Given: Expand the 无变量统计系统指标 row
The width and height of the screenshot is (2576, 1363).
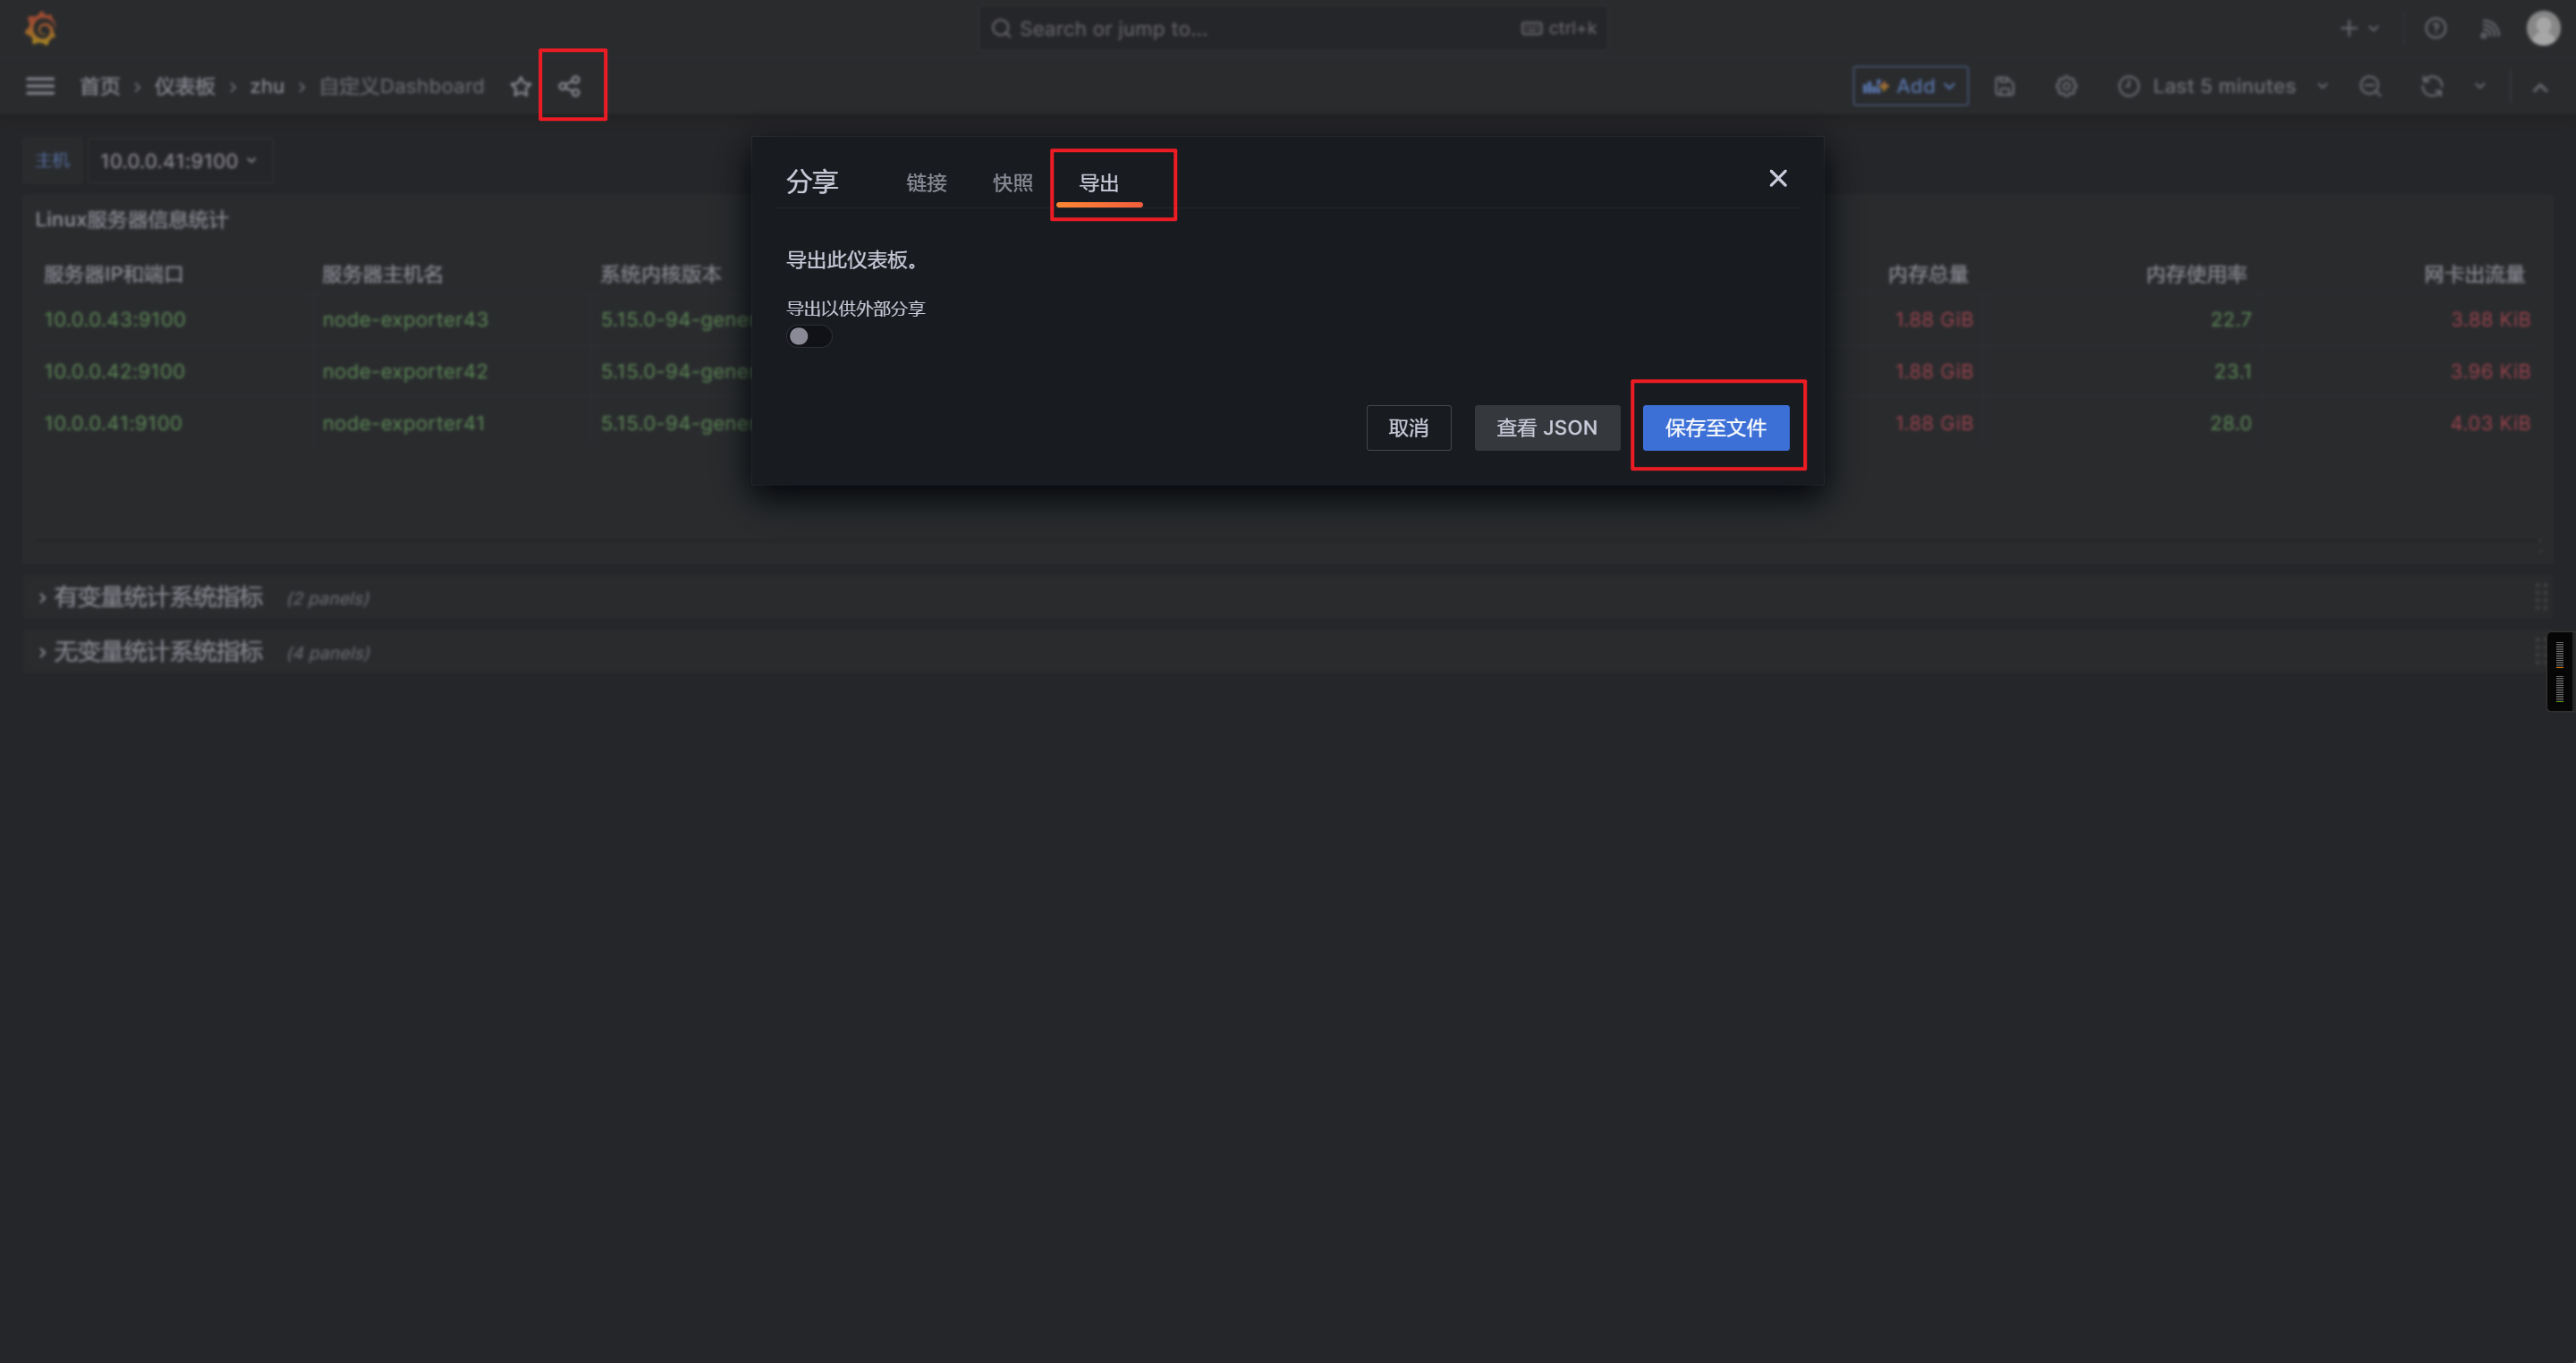Looking at the screenshot, I should (x=157, y=652).
